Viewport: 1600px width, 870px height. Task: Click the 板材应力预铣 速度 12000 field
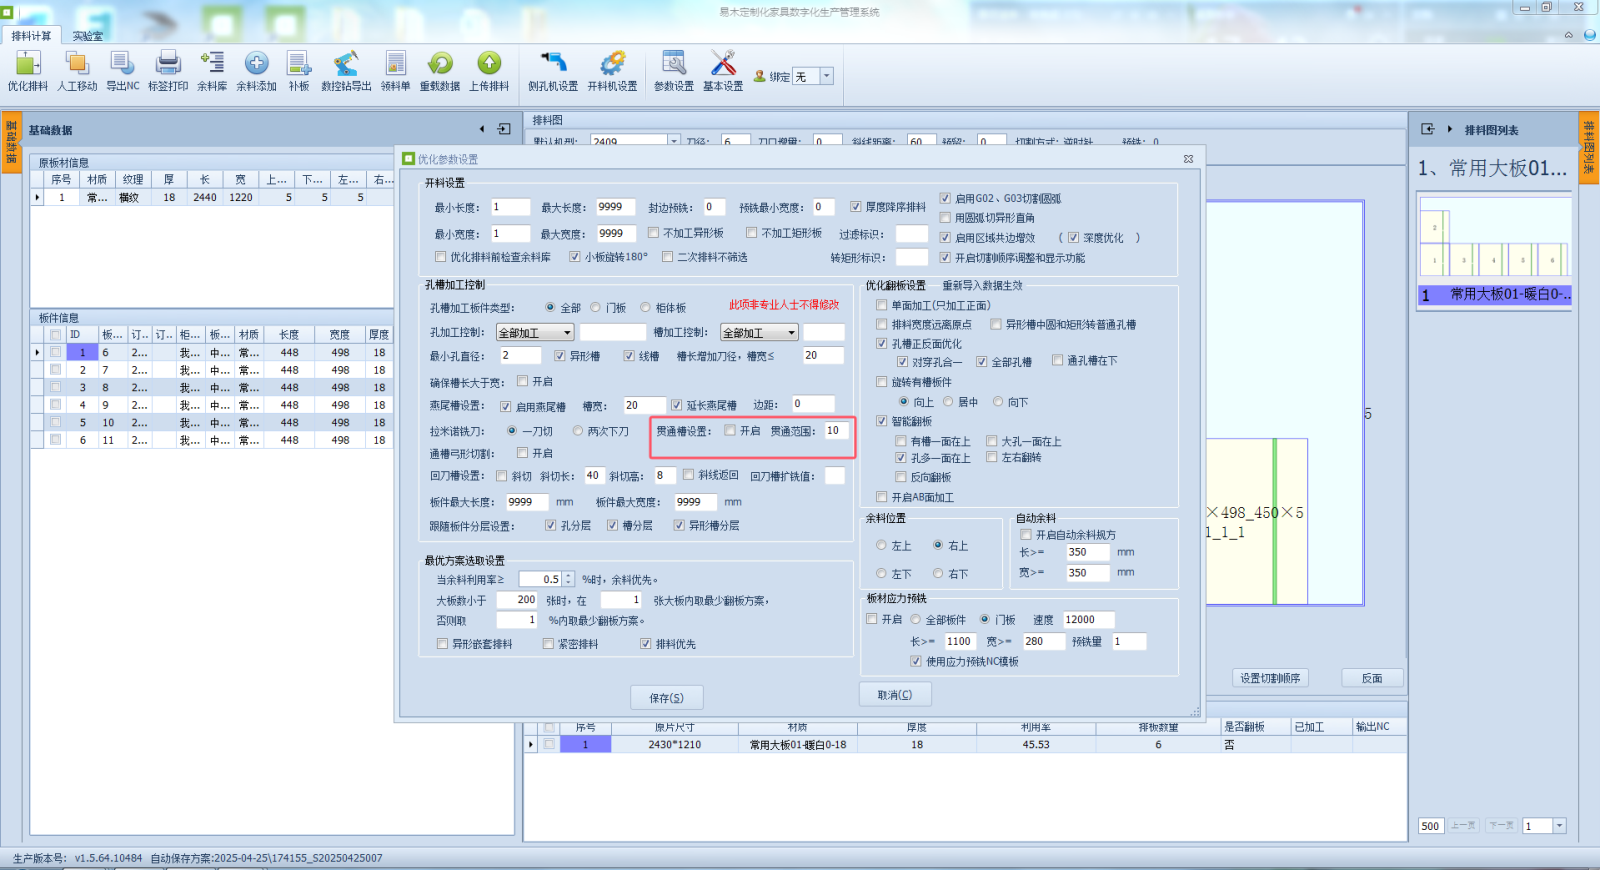pyautogui.click(x=1088, y=620)
